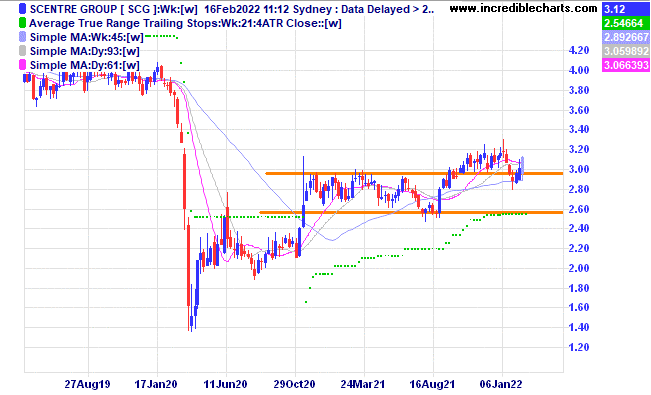Click the 1.20 price axis label
Screen dimensions: 651x395
(579, 347)
